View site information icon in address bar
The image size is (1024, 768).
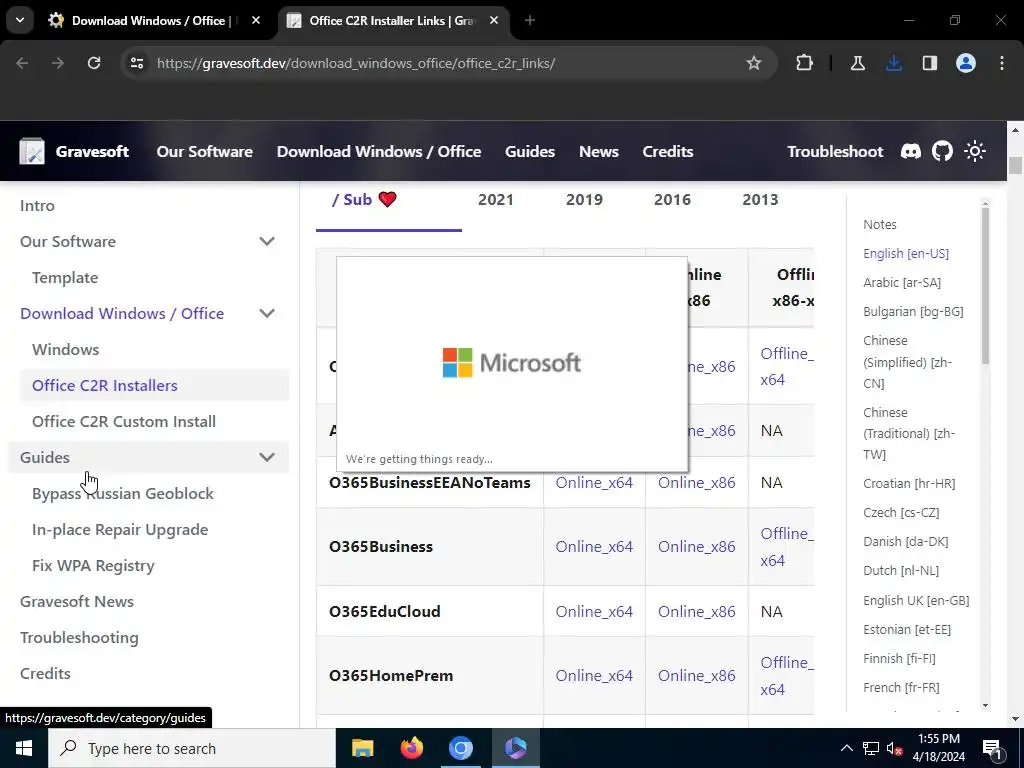(136, 63)
